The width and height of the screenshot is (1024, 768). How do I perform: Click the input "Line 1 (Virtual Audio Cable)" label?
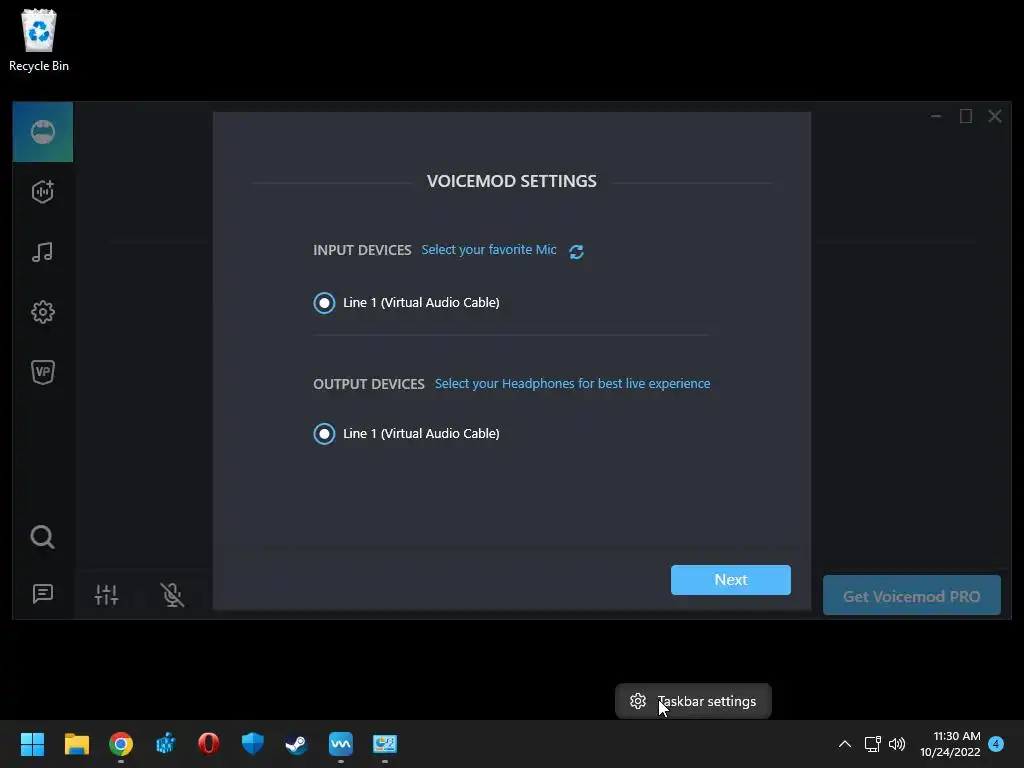point(421,302)
